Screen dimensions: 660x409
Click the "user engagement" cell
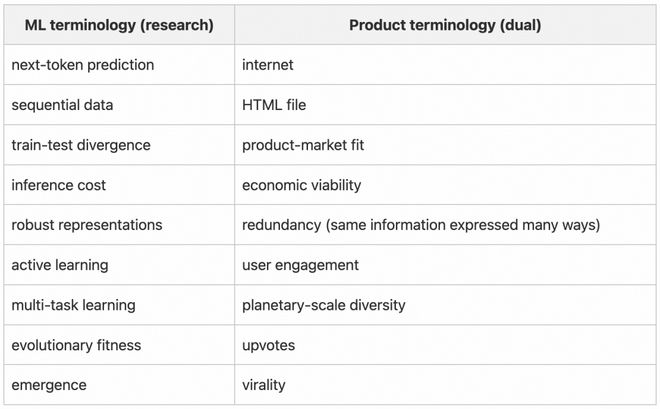pyautogui.click(x=300, y=265)
